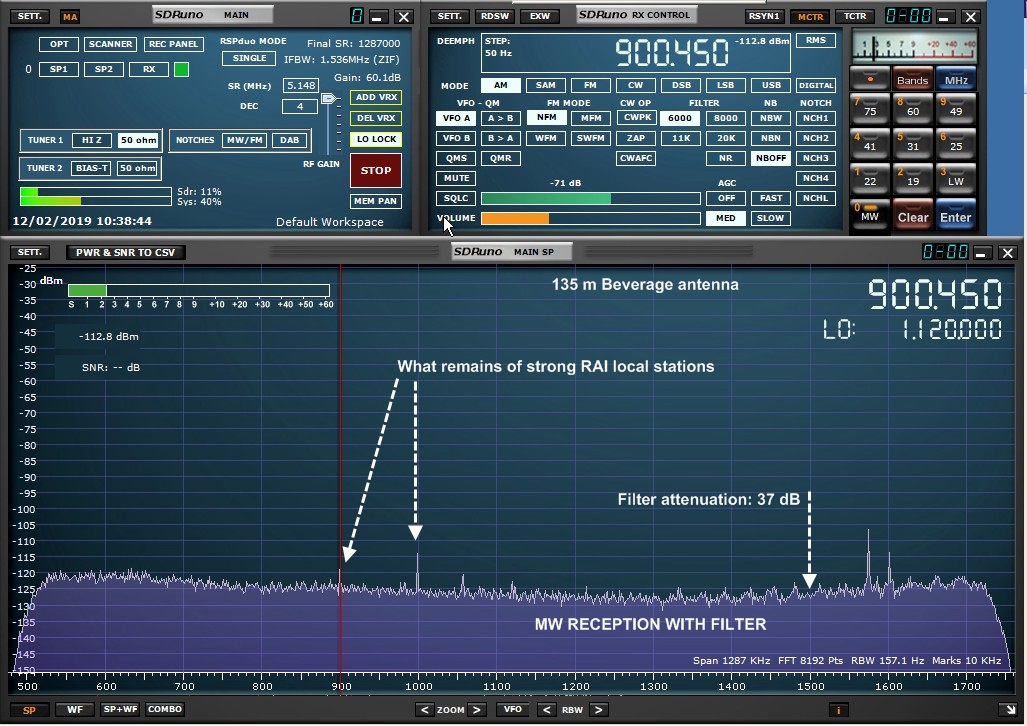Viewport: 1027px width, 726px height.
Task: Select the 49 m band keypad button
Action: click(x=956, y=107)
